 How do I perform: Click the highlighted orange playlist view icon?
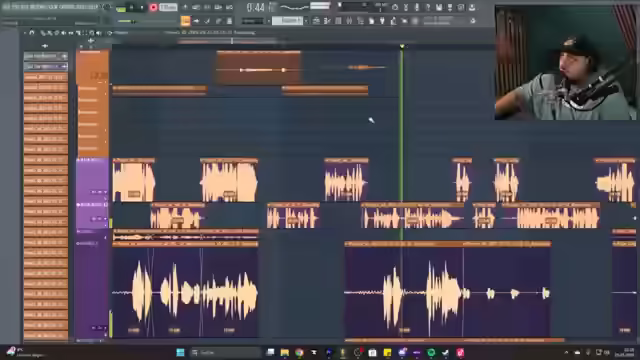pyautogui.click(x=185, y=20)
